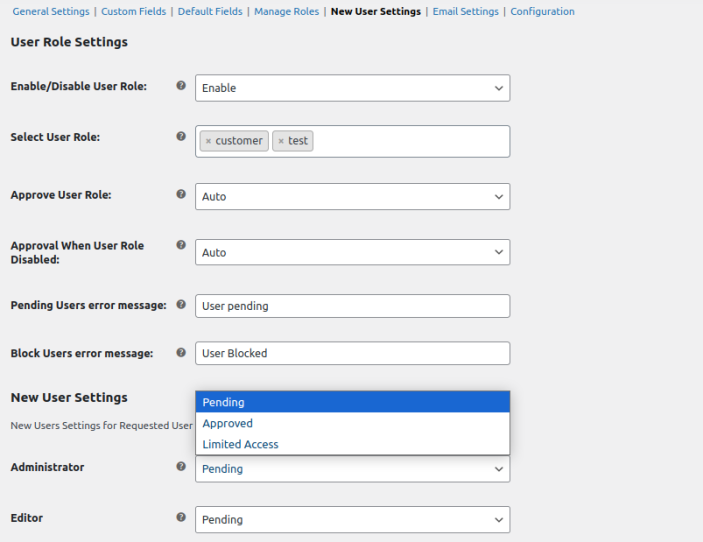Choose Limited Access in dropdown list
Image resolution: width=703 pixels, height=542 pixels.
click(x=240, y=444)
